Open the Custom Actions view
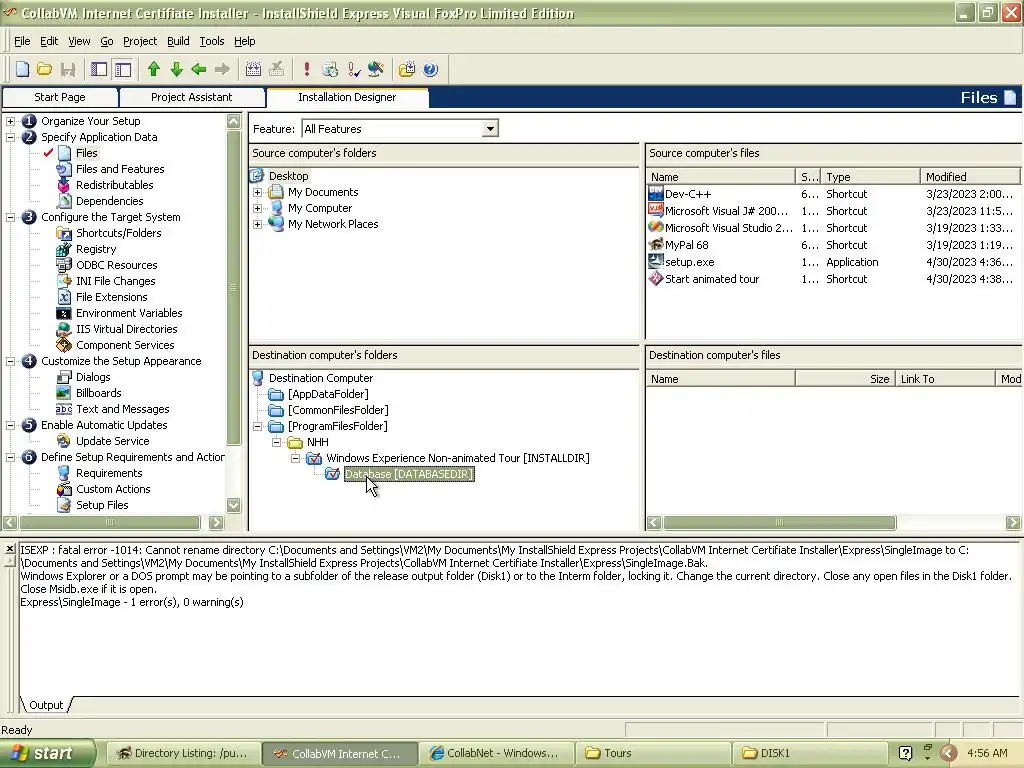Screen dimensions: 1024x768 [113, 489]
